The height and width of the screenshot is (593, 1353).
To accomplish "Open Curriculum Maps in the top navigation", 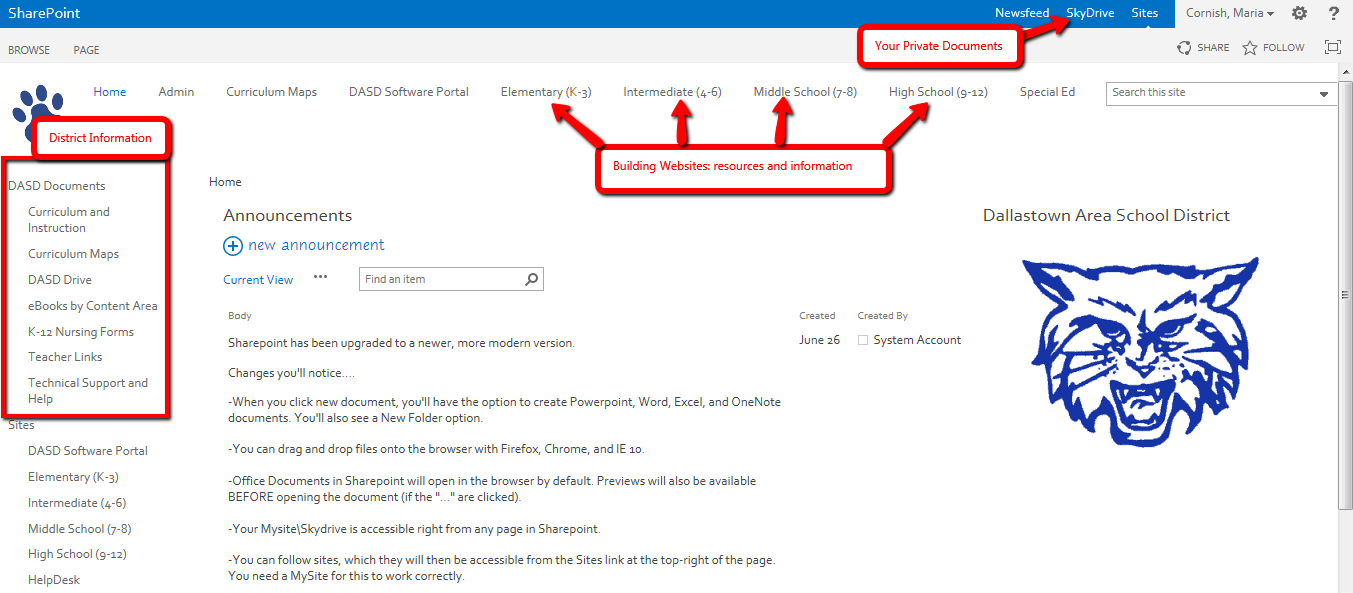I will (x=271, y=92).
